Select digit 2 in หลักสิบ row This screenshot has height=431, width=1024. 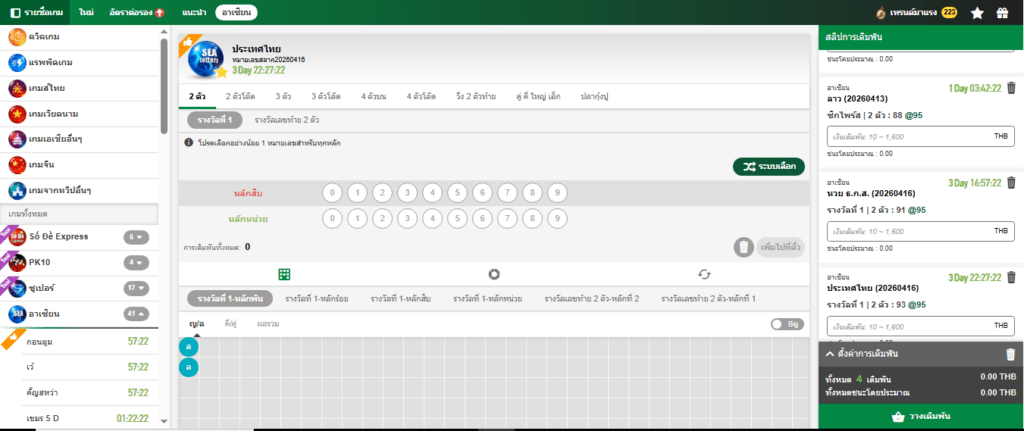(x=382, y=193)
